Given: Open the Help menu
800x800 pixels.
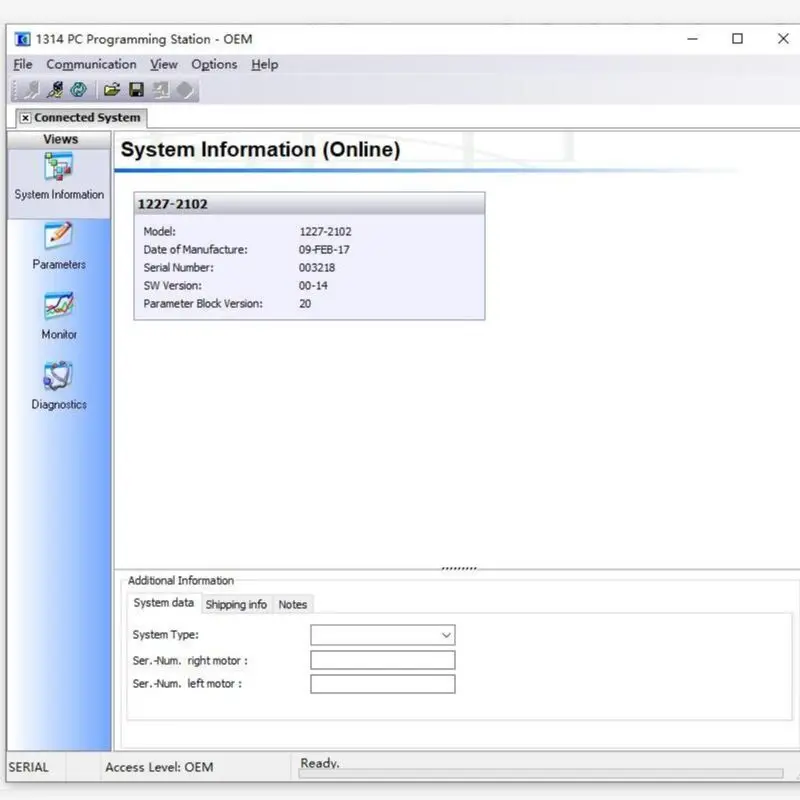Looking at the screenshot, I should (x=265, y=65).
